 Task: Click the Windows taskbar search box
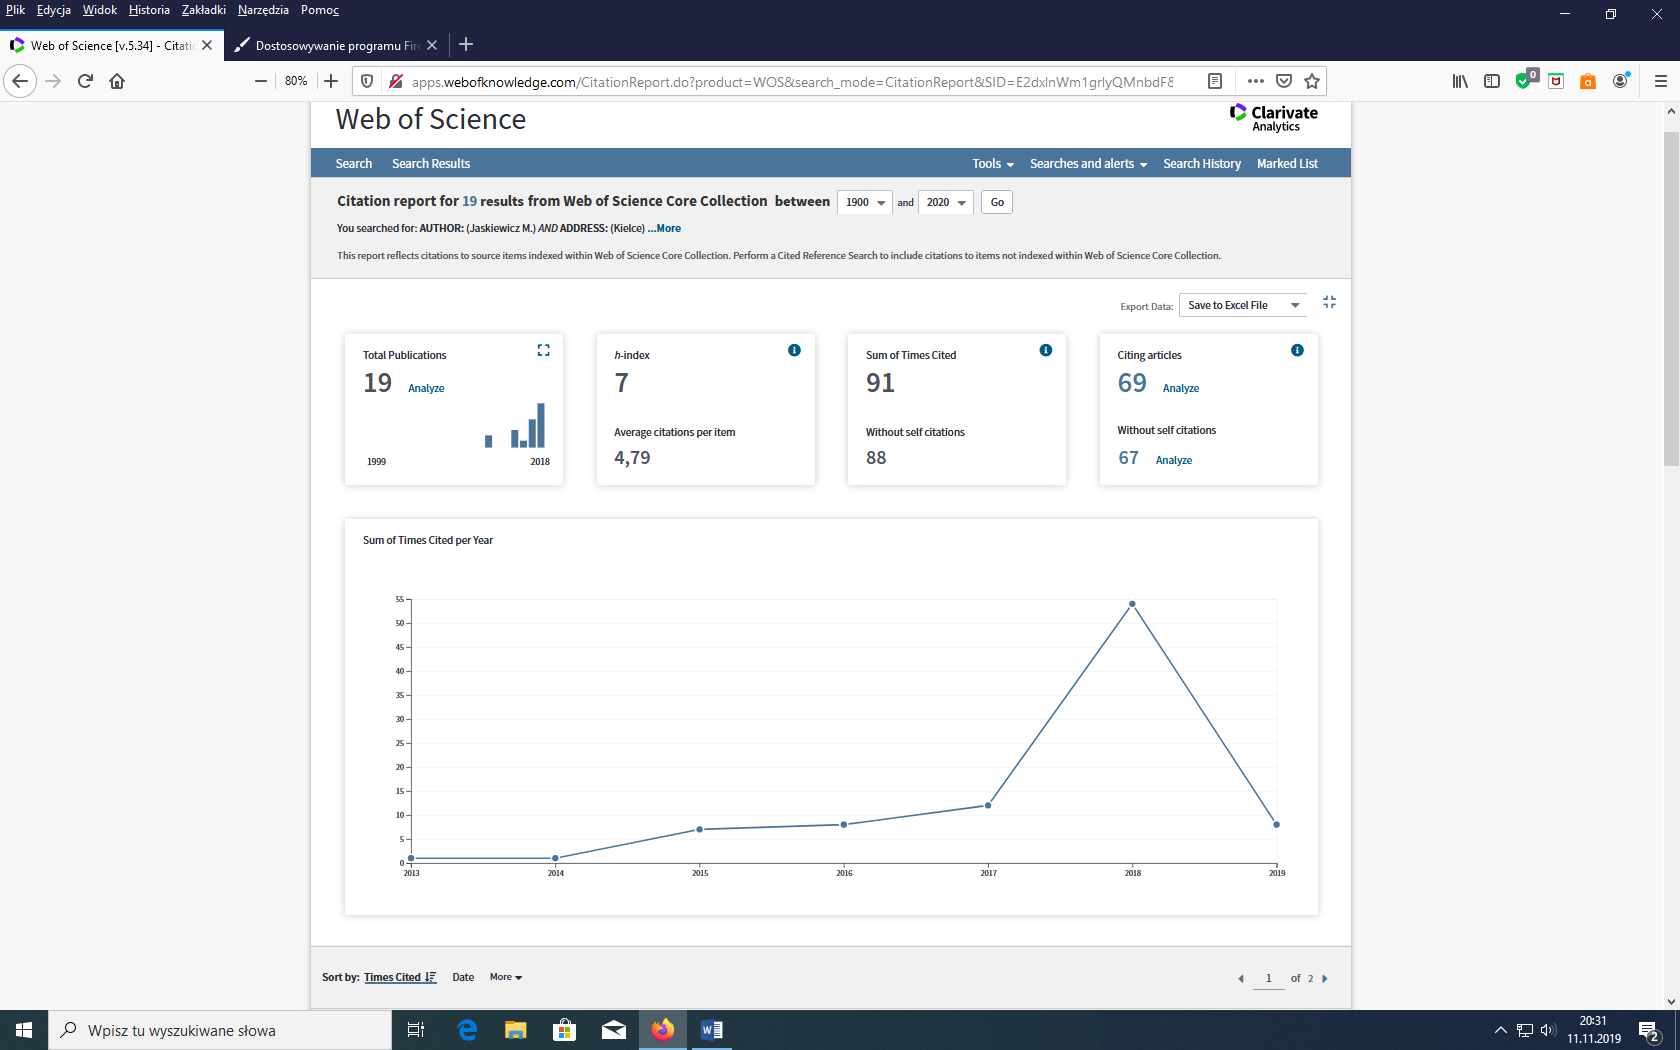[220, 1030]
